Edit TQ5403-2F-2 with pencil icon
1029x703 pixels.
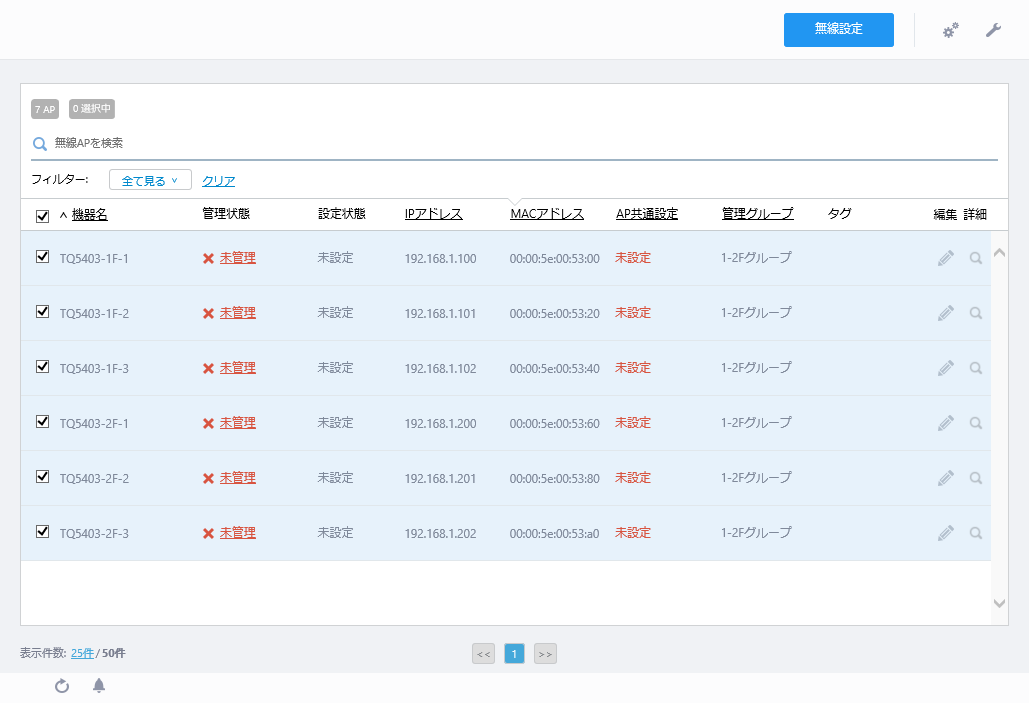(x=946, y=478)
